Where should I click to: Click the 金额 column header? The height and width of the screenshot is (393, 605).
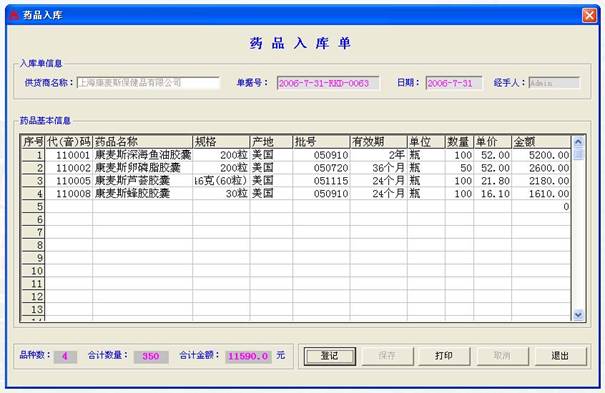tap(541, 142)
